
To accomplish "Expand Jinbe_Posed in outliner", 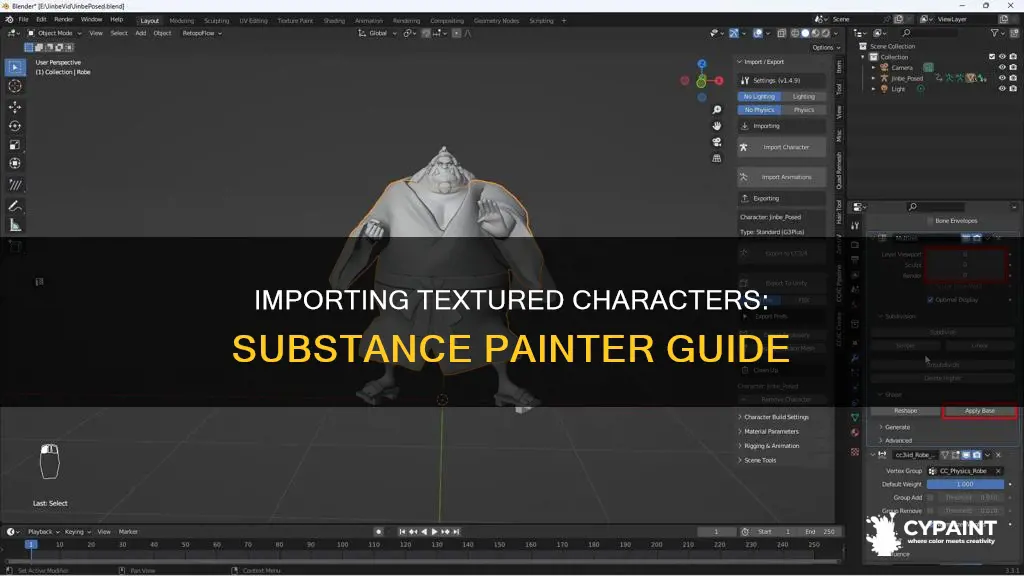I will (x=873, y=78).
